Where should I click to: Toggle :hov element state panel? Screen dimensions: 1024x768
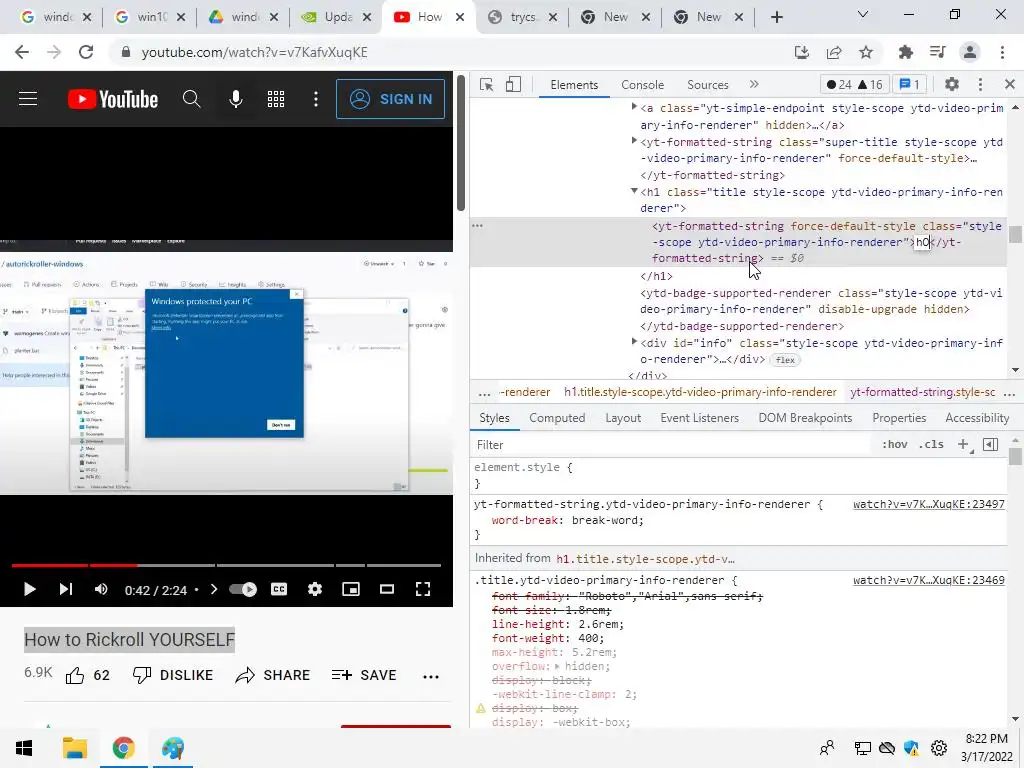tap(894, 445)
